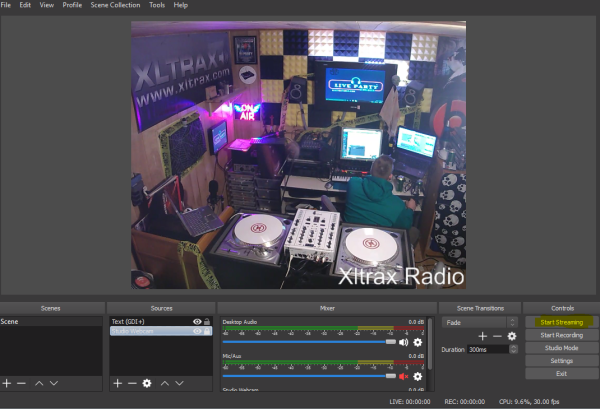
Task: Add a new source with the Sources plus icon
Action: tap(117, 383)
